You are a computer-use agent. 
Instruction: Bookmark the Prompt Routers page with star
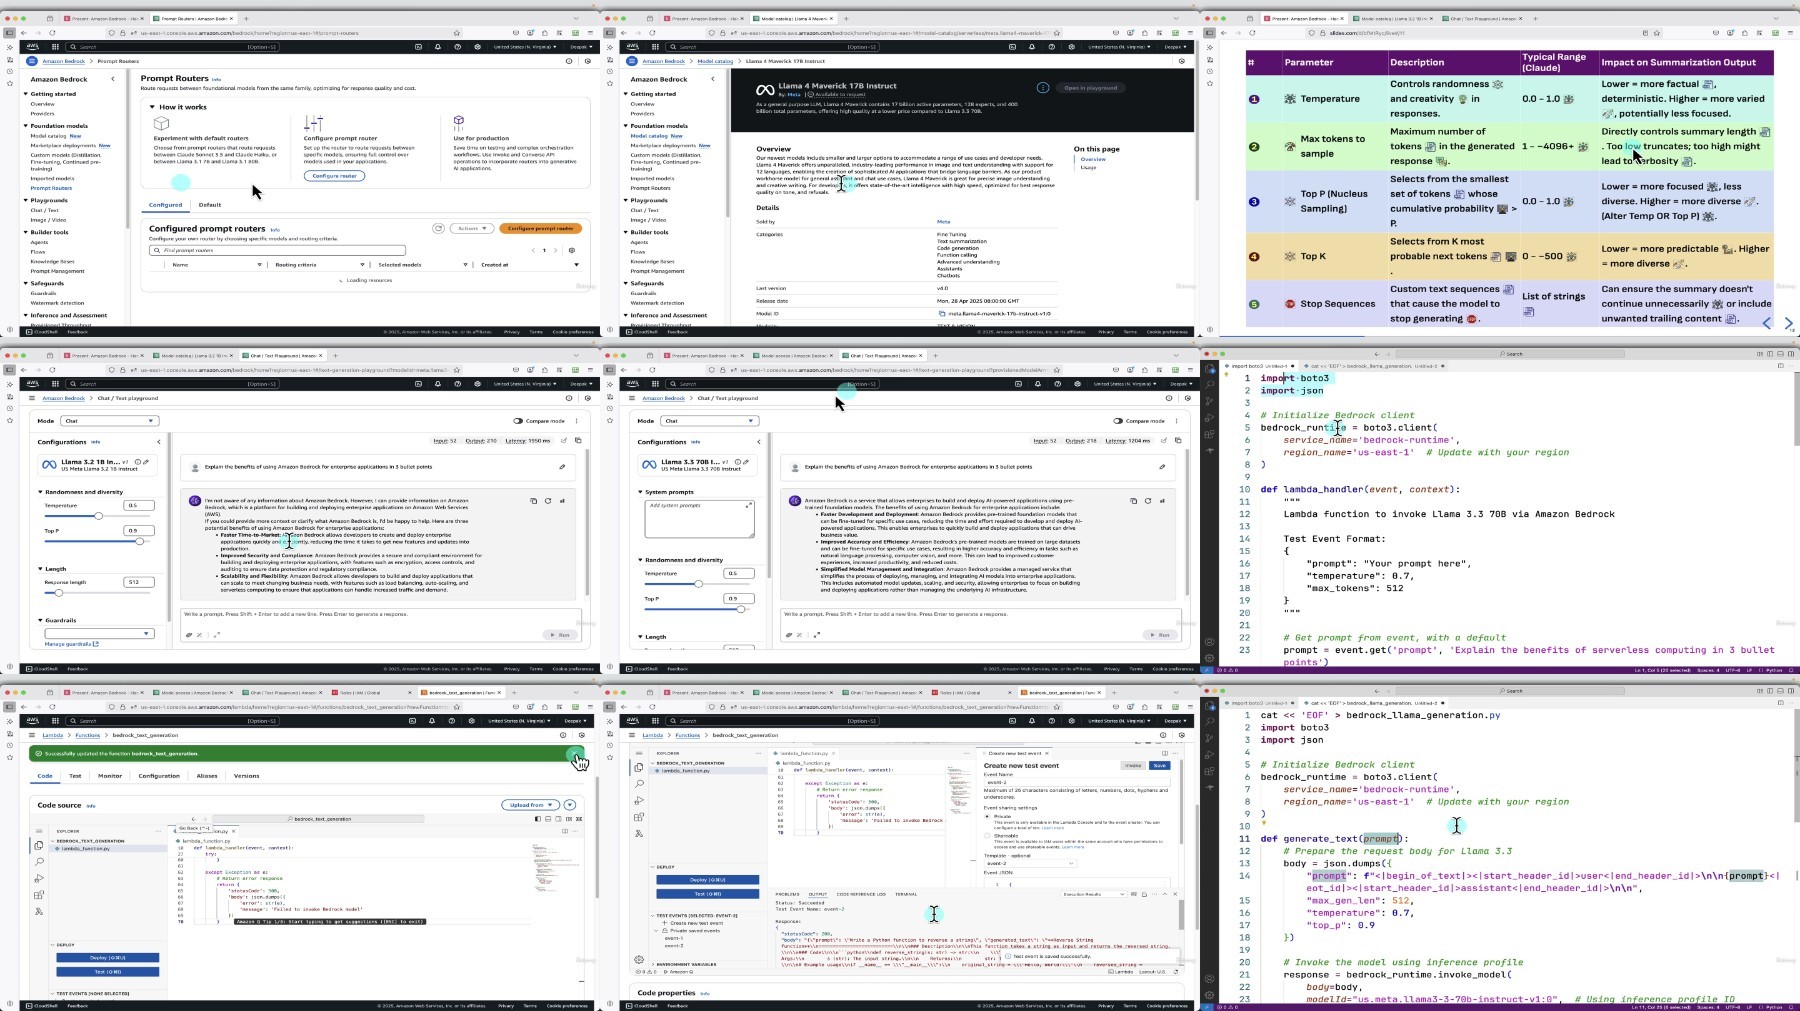[x=456, y=33]
